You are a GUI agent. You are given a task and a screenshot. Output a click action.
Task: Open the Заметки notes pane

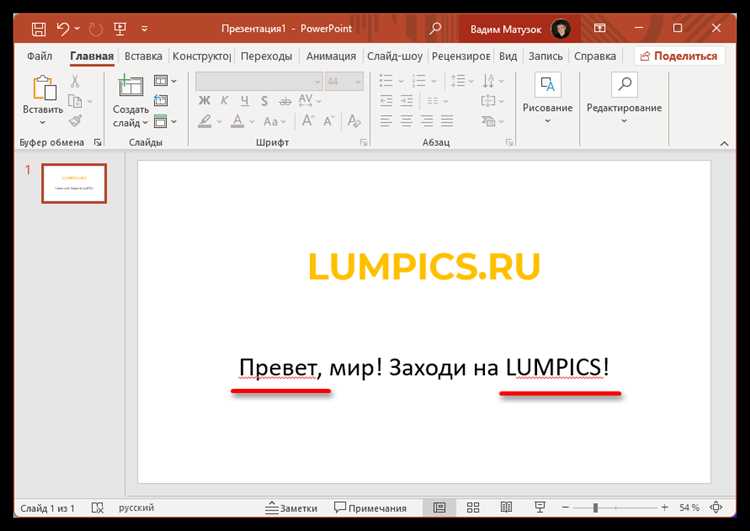click(291, 508)
